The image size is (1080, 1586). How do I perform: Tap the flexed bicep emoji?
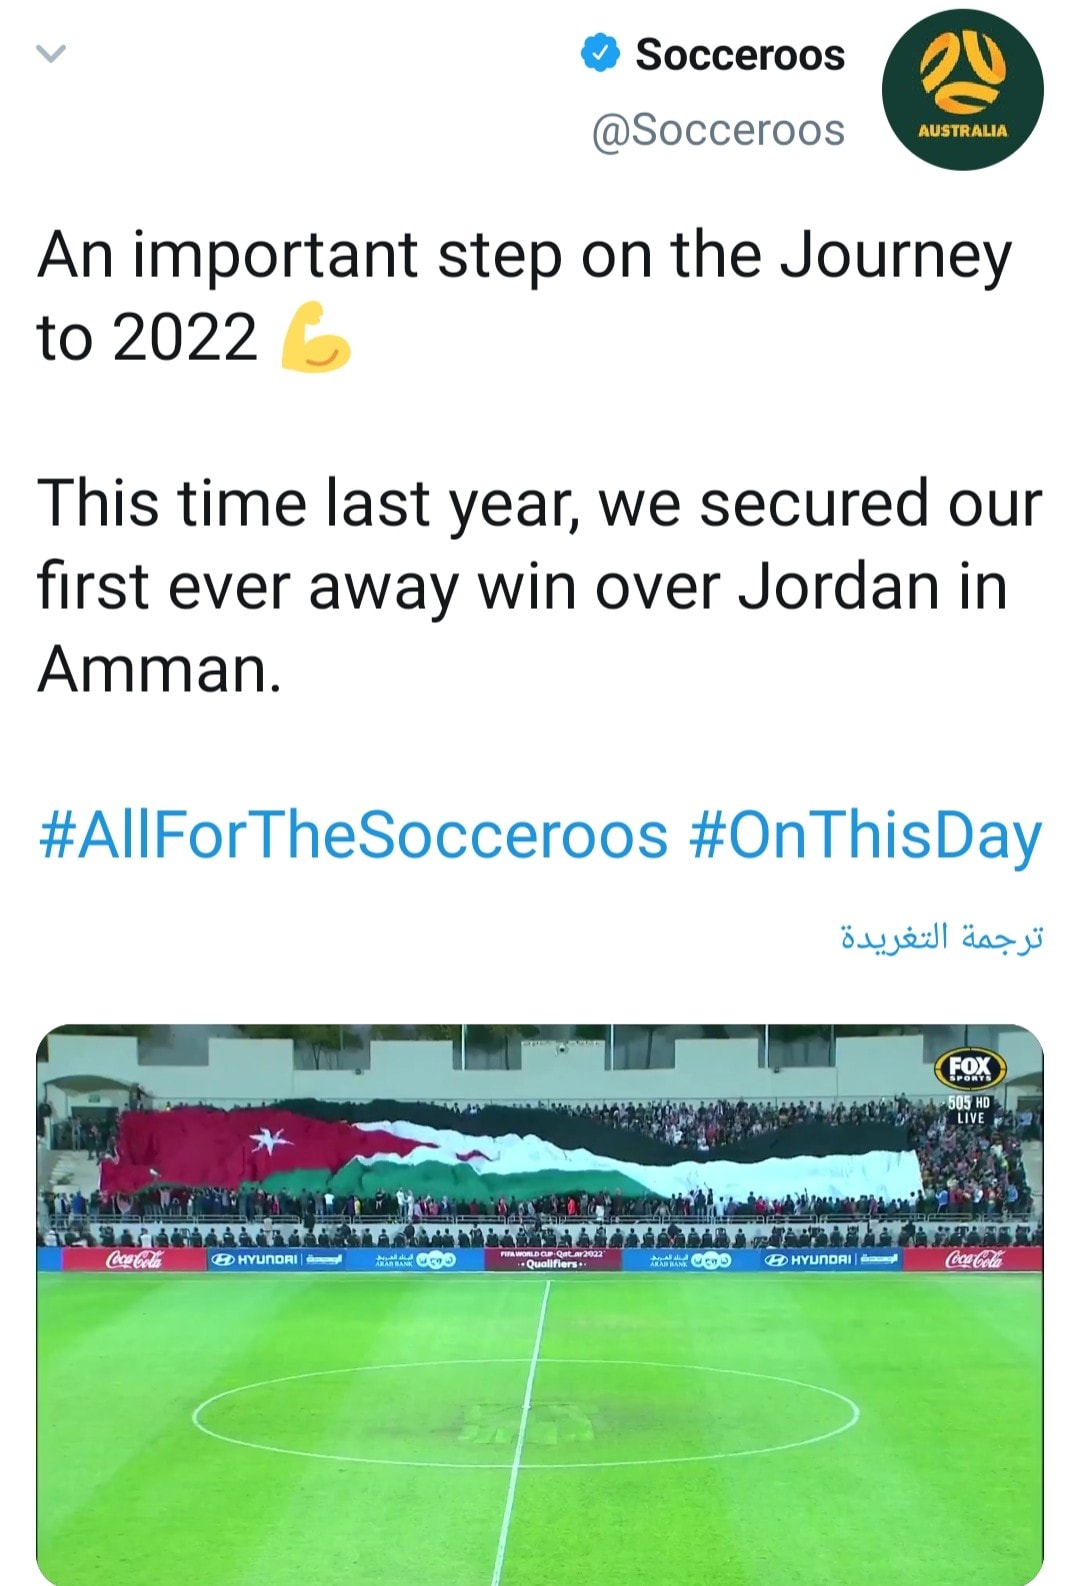315,336
